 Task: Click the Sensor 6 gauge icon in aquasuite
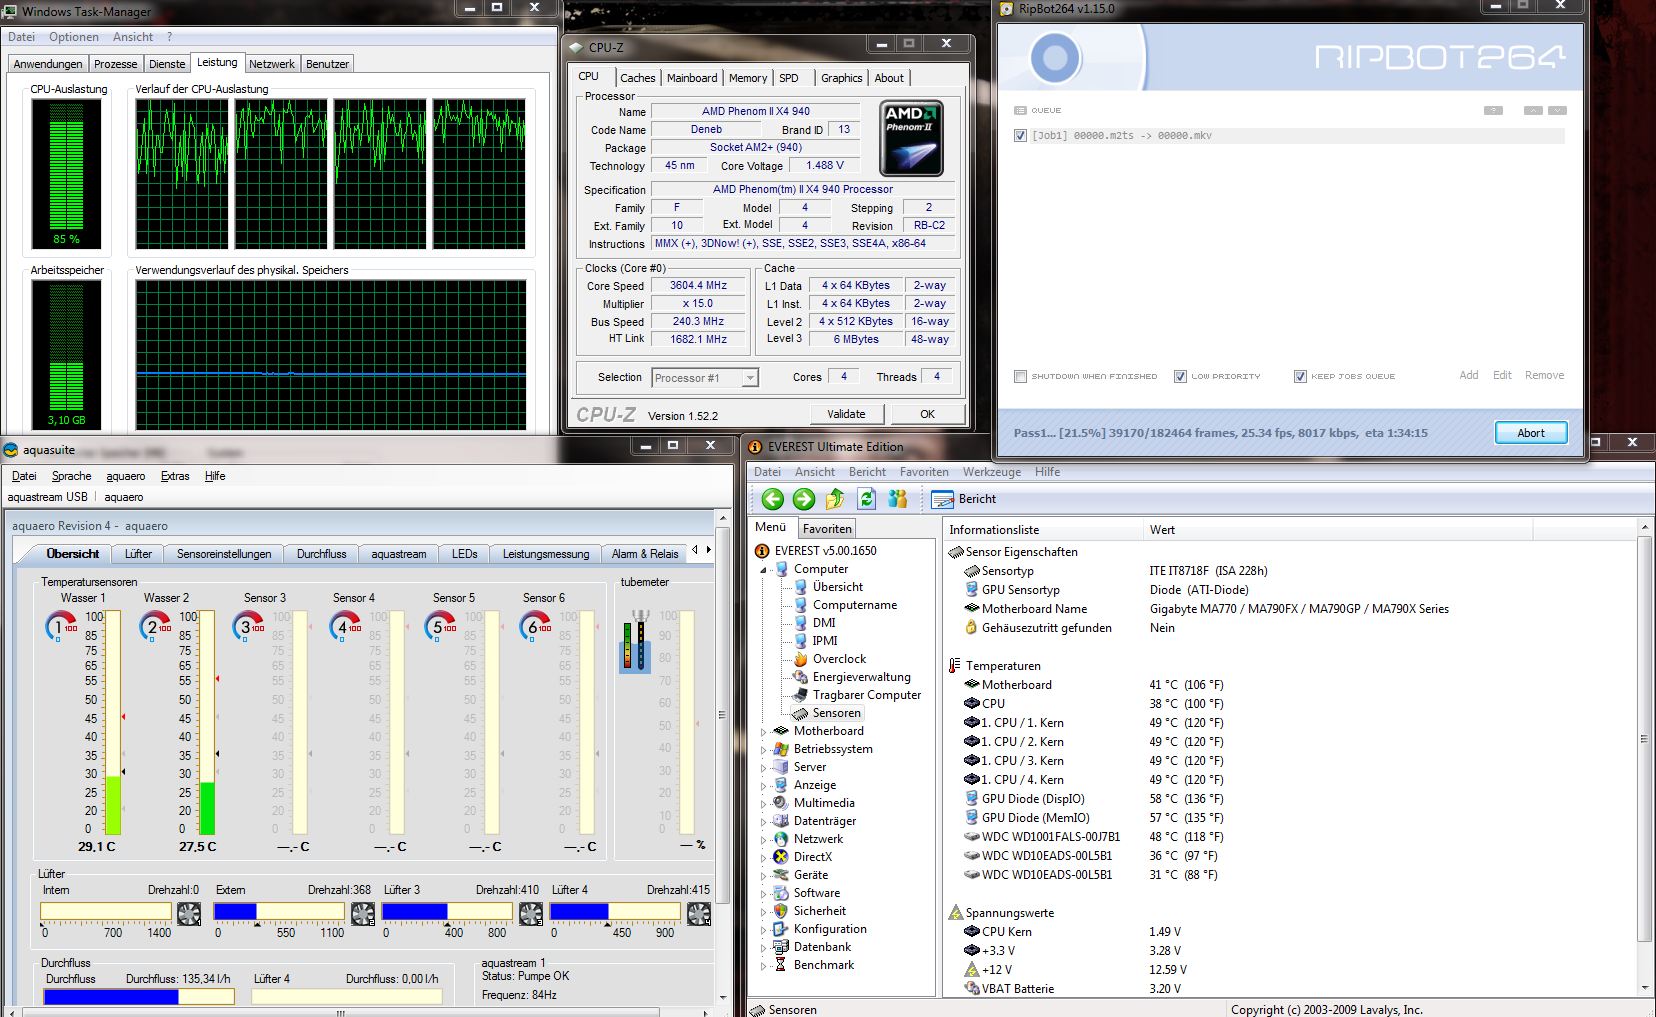click(535, 626)
